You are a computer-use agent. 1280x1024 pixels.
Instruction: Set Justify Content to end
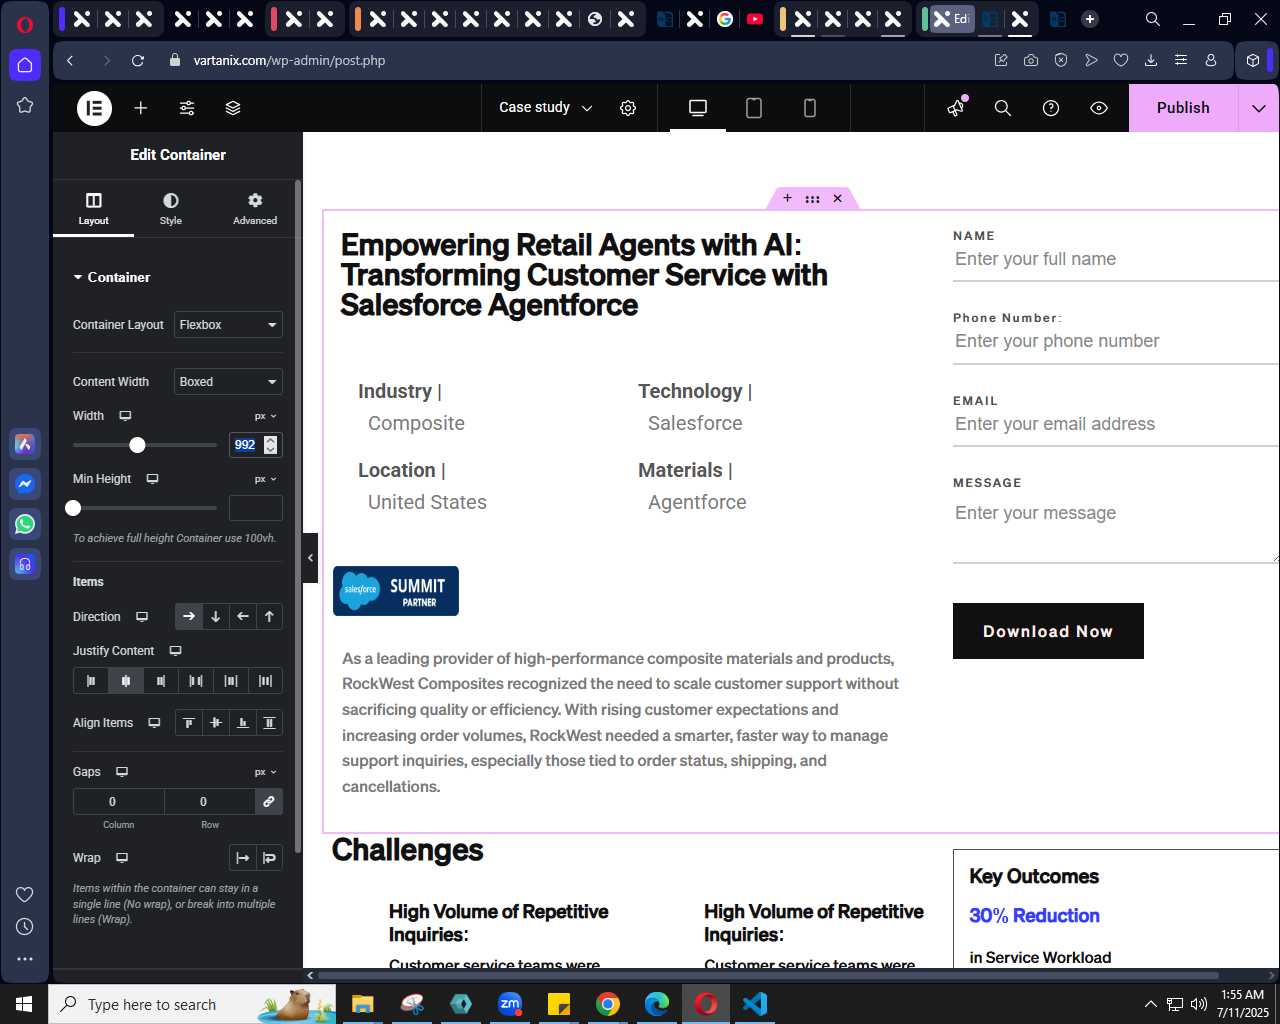click(161, 681)
